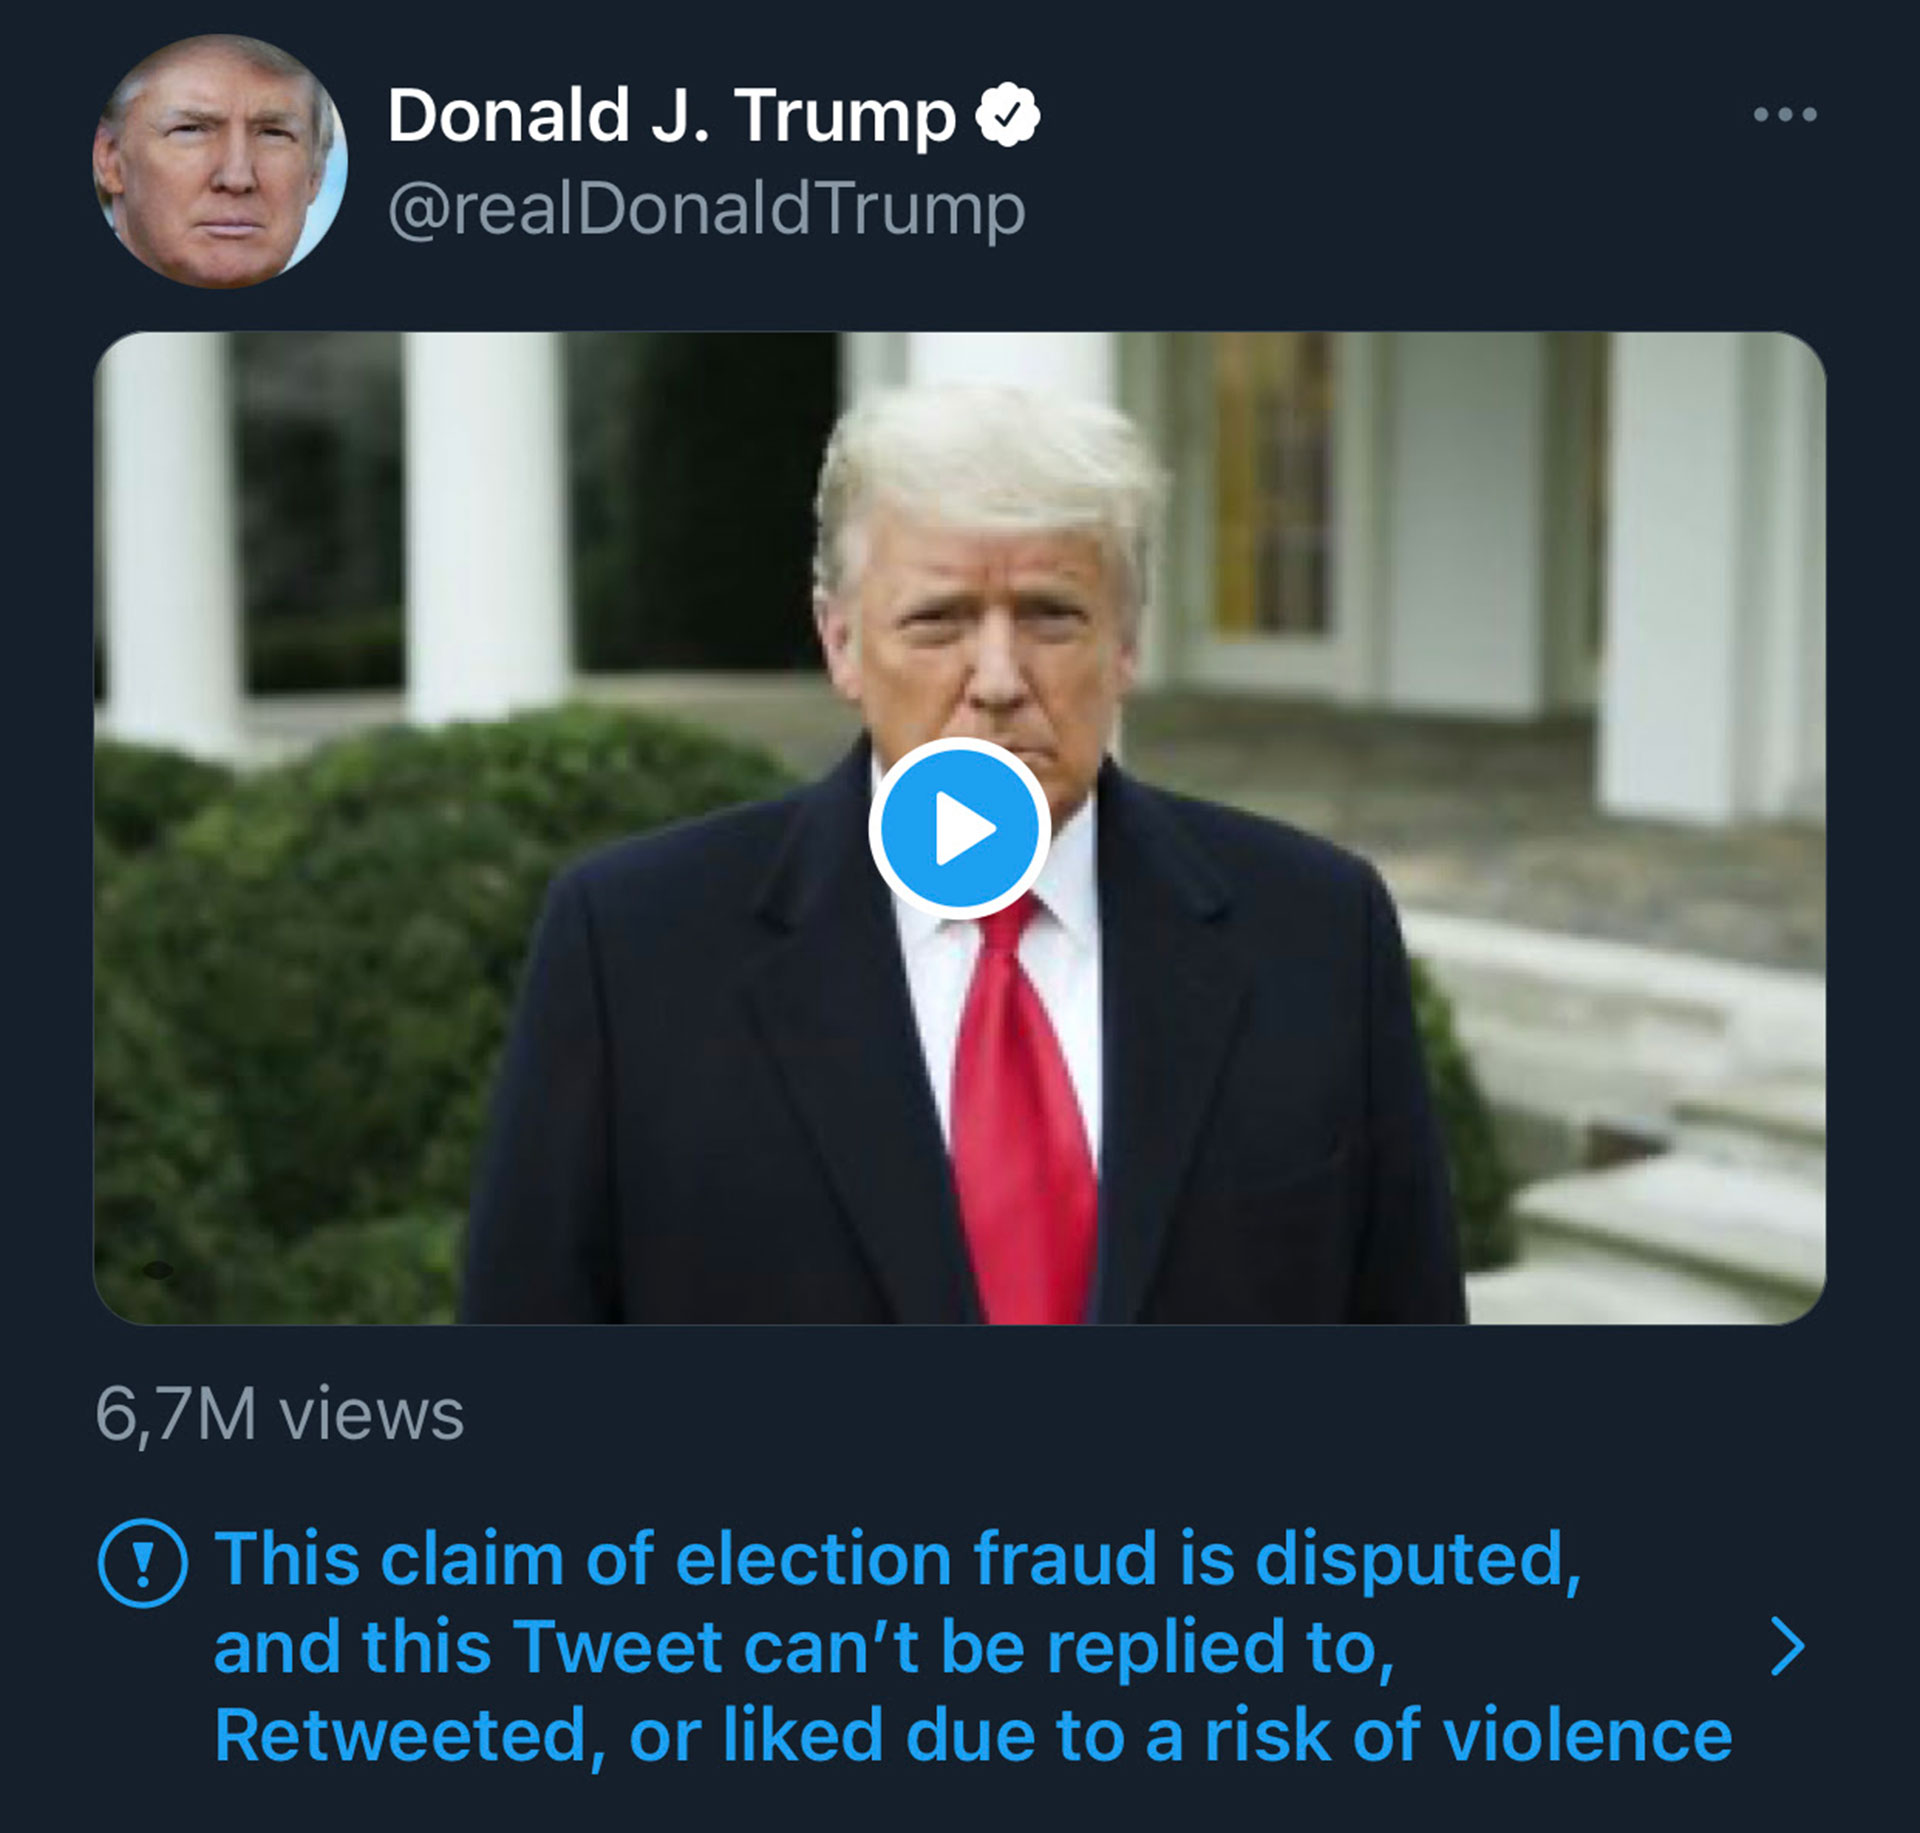Click the red tie in the video
Screen dimensions: 1920x1833
click(1020, 1100)
